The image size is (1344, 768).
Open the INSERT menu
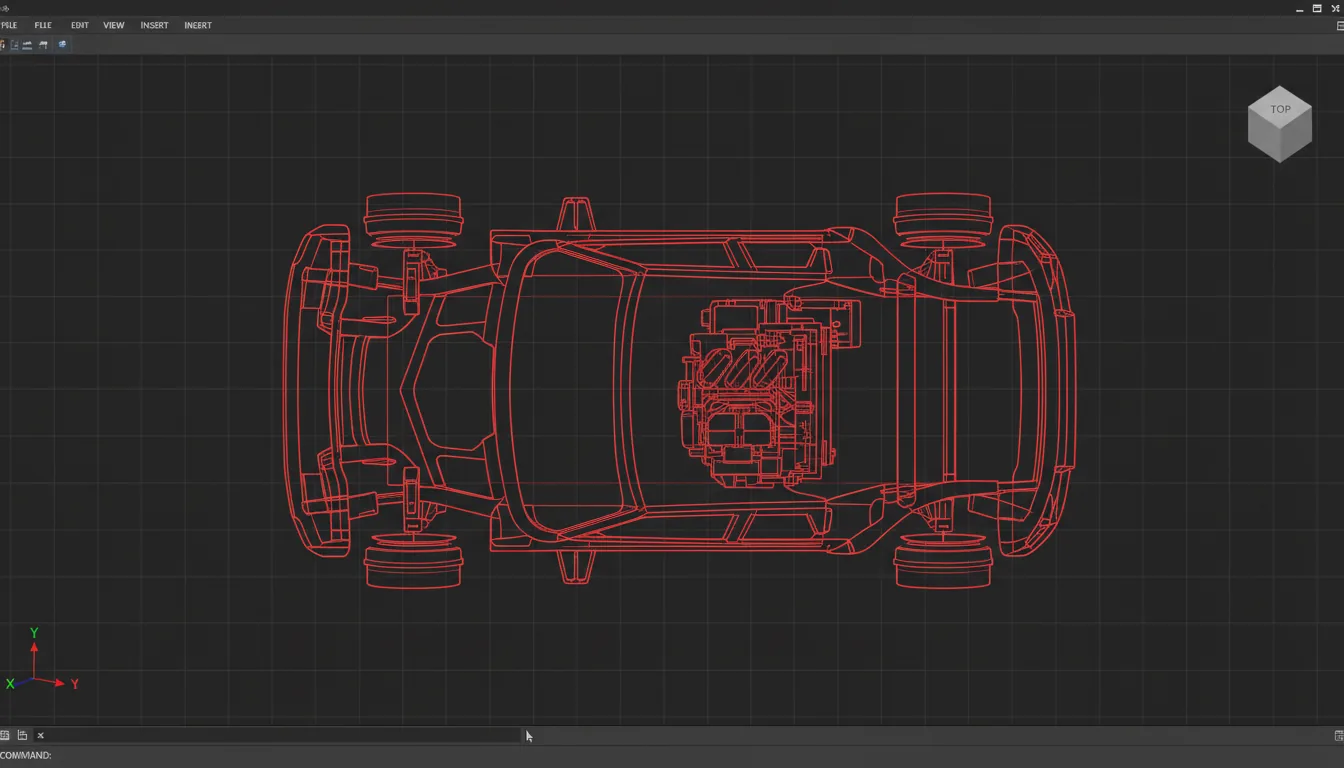click(154, 25)
